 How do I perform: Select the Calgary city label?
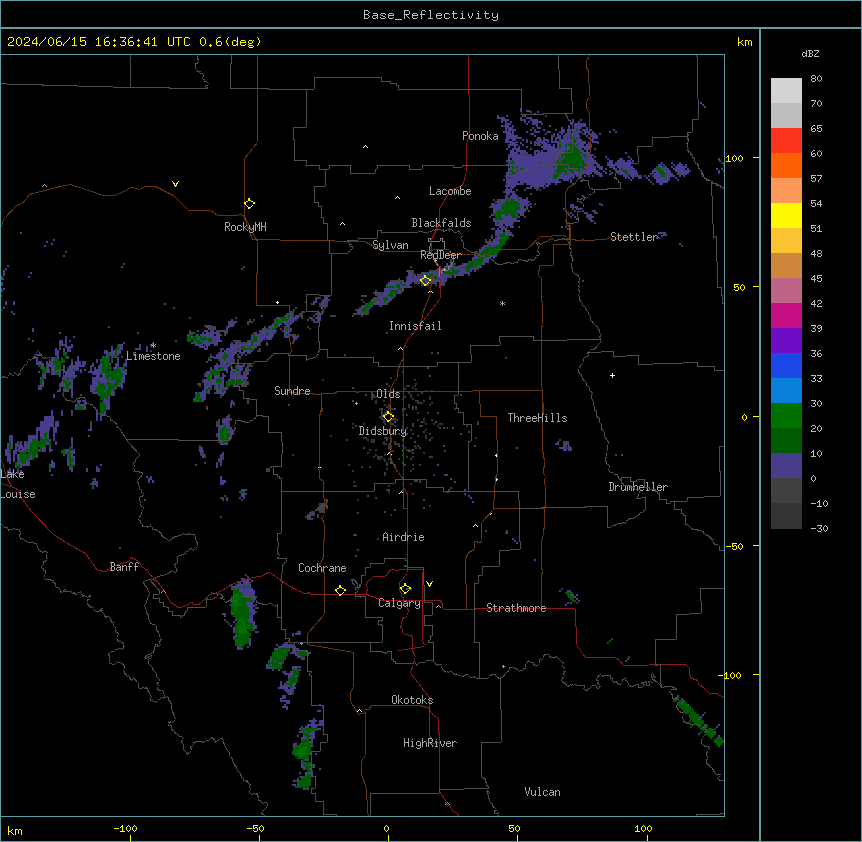coord(399,603)
